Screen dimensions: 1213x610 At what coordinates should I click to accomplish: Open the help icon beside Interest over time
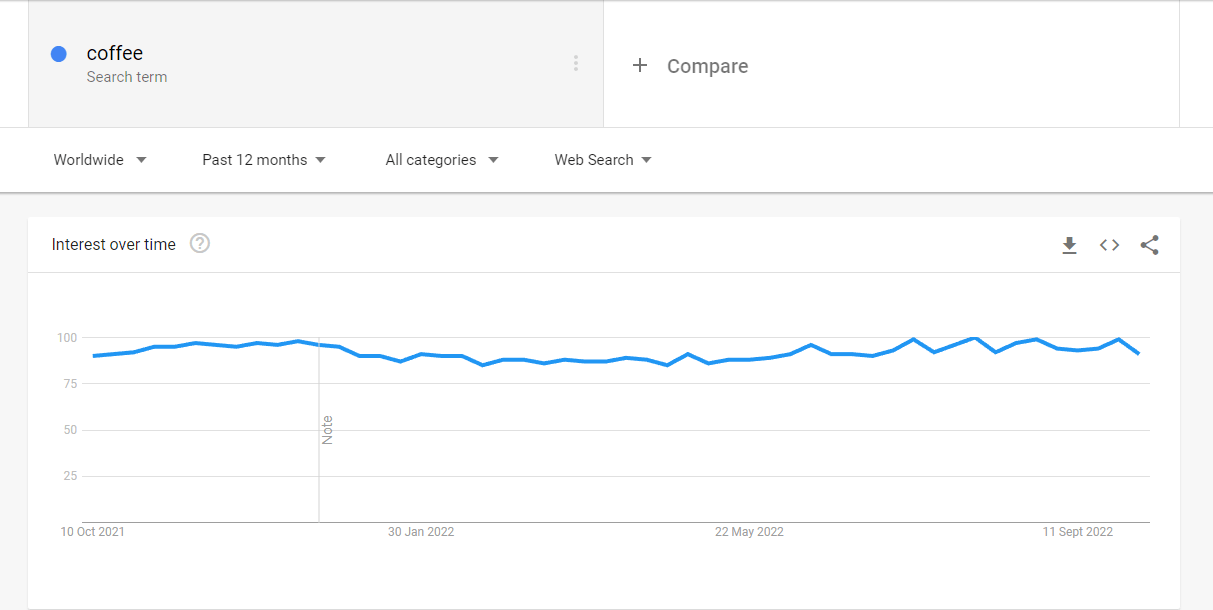coord(200,243)
